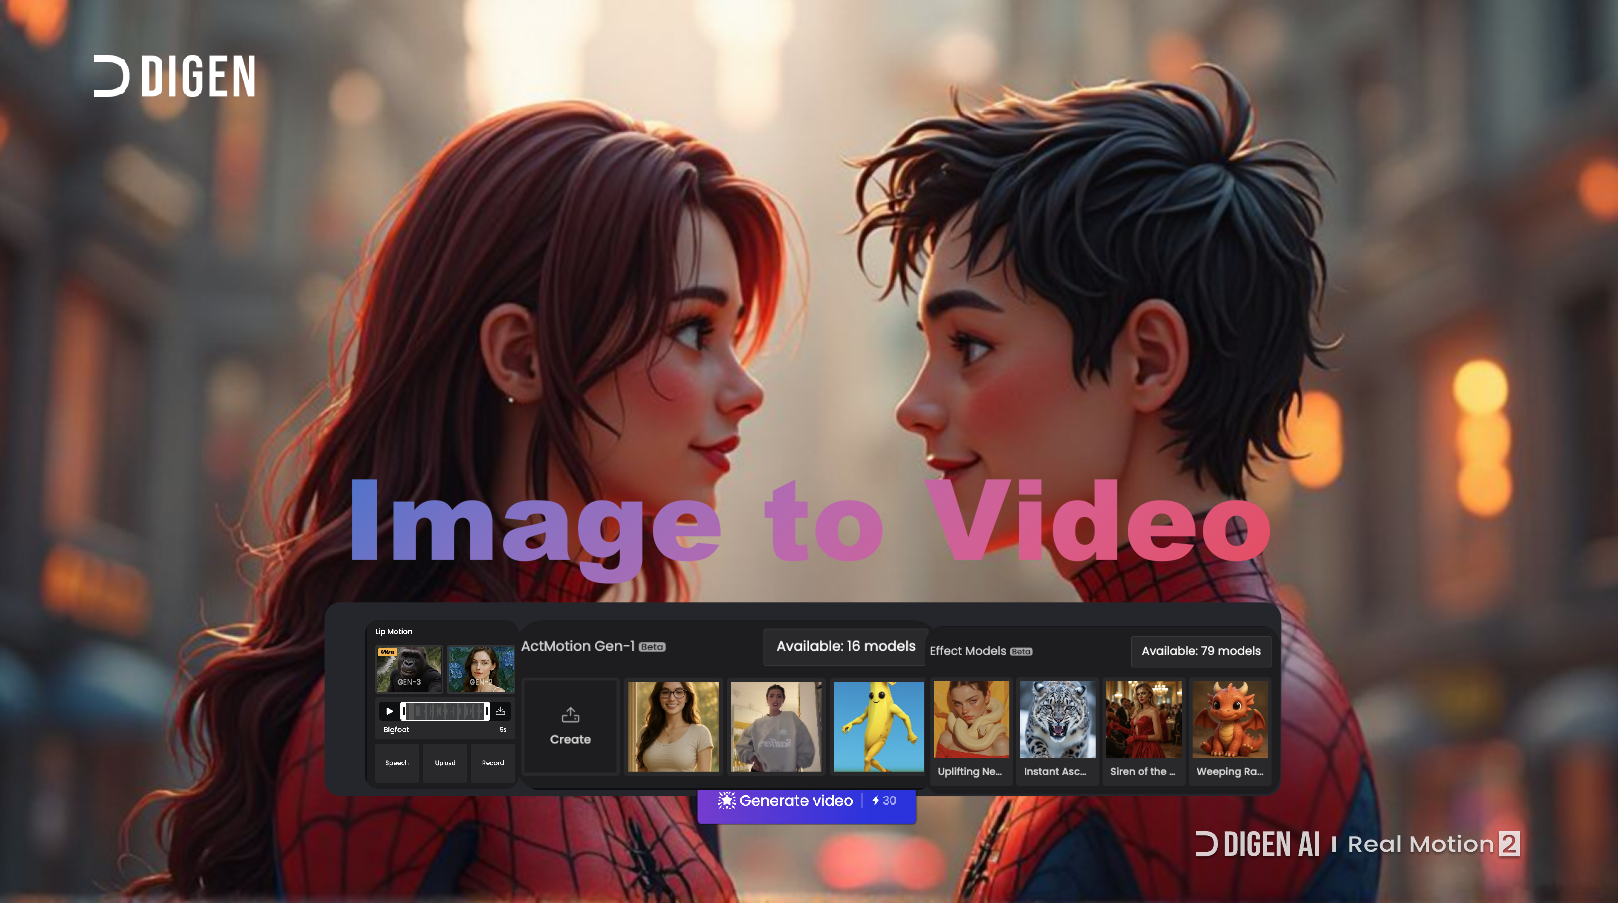Click the Beta badge next to ActMotion Gen-1
Screen dimensions: 1619x904
point(652,647)
